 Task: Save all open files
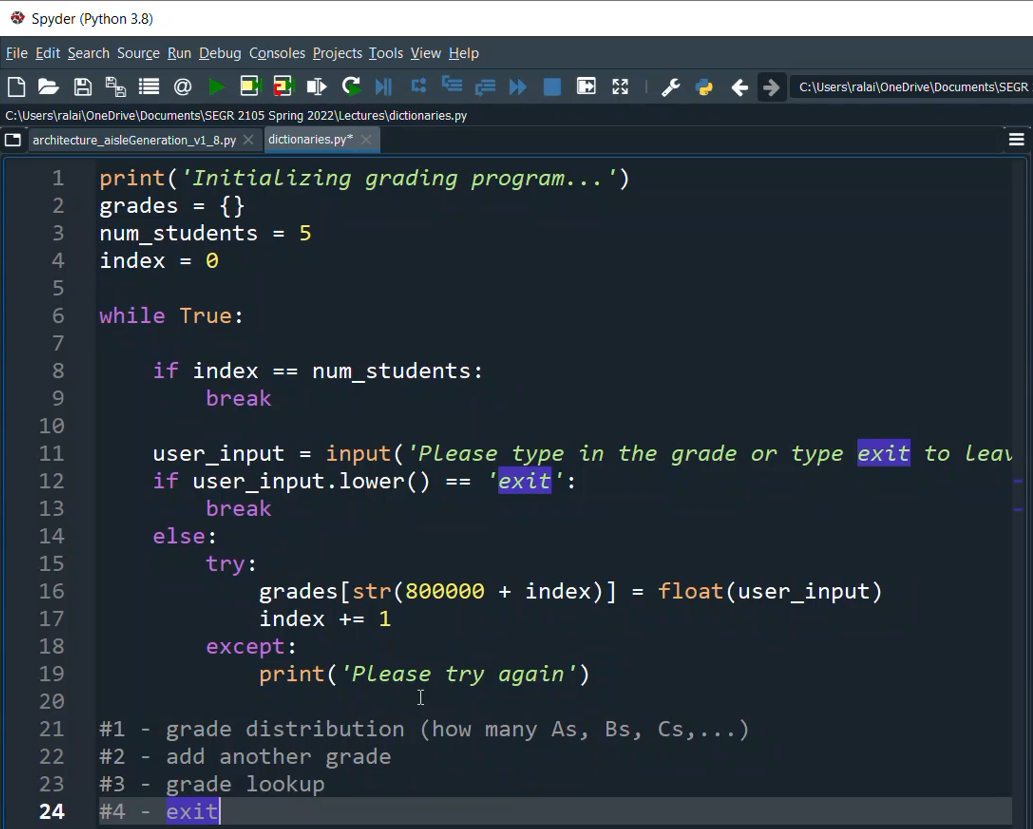(115, 86)
